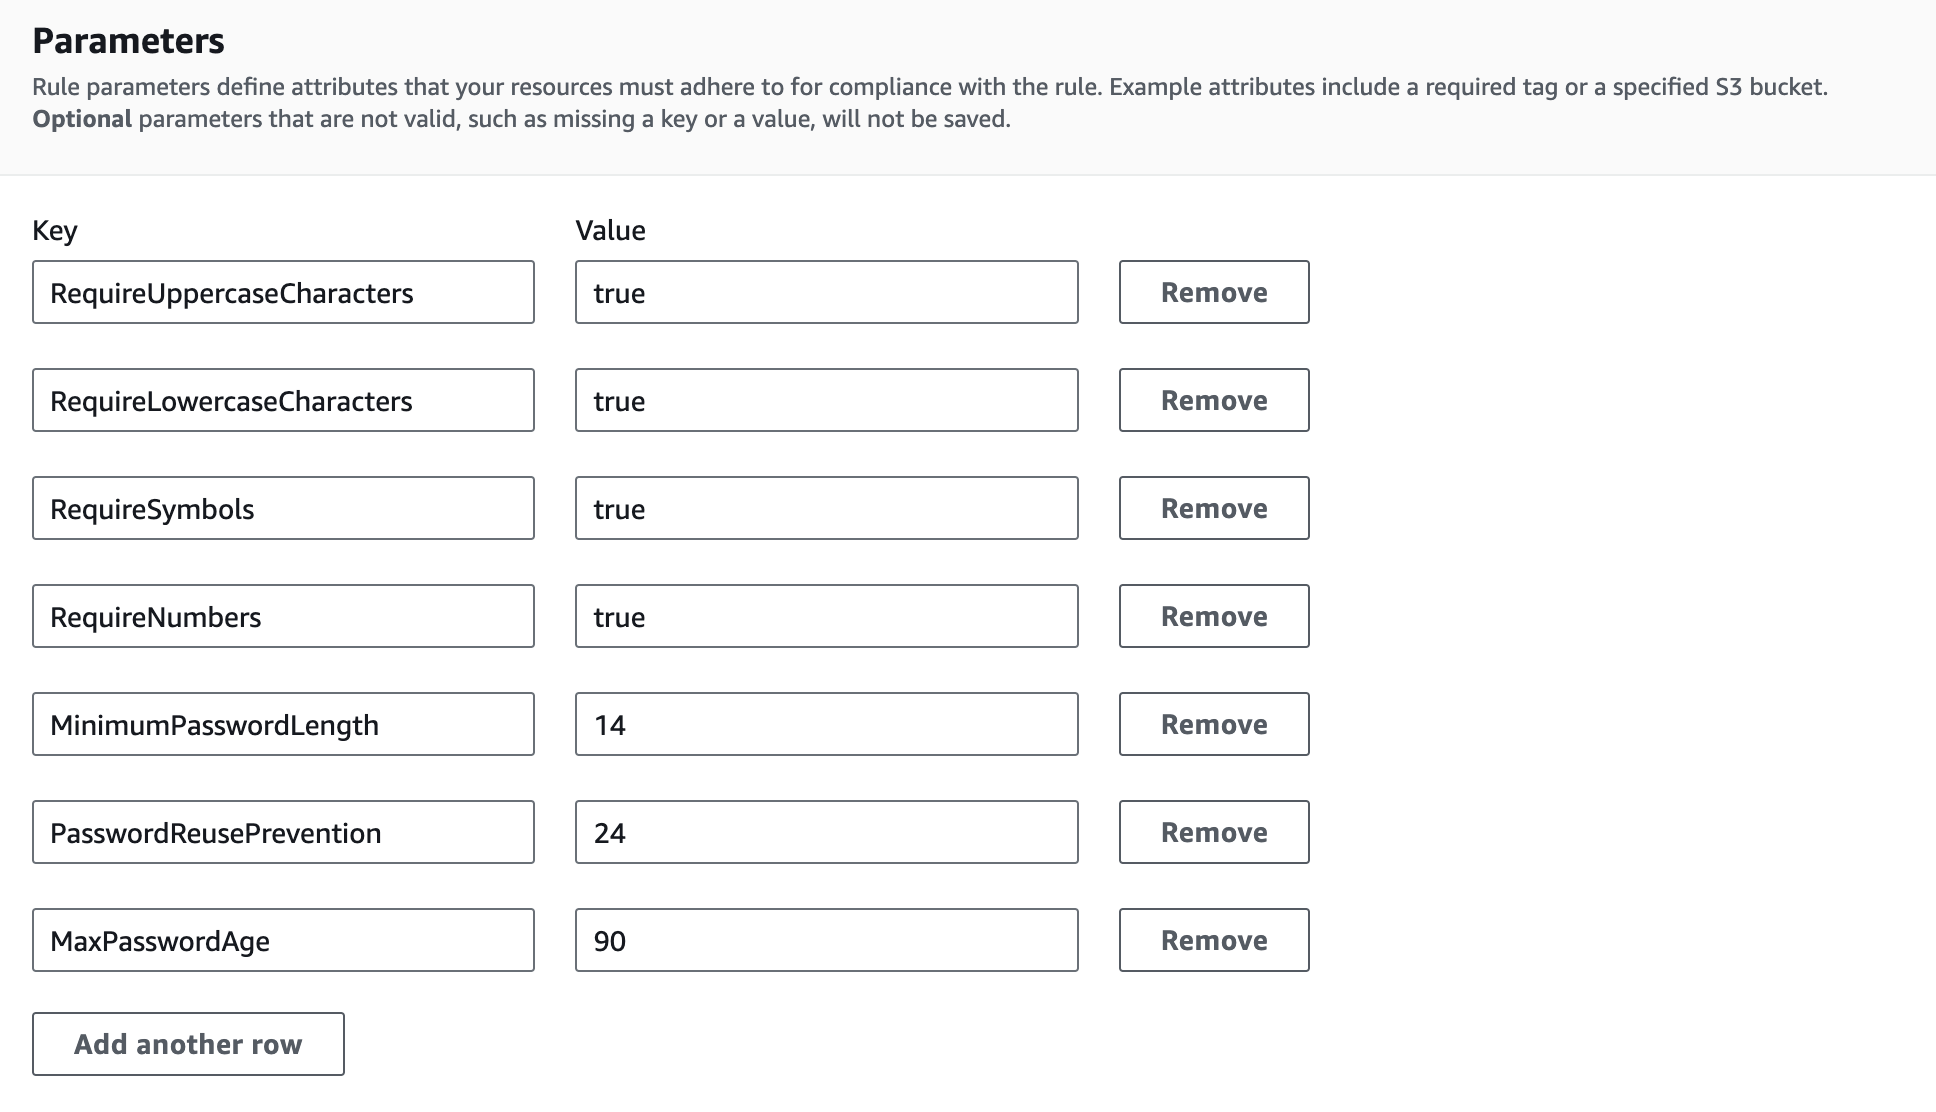This screenshot has height=1112, width=1936.
Task: Edit the RequireUppercaseCharacters key field
Action: [285, 293]
